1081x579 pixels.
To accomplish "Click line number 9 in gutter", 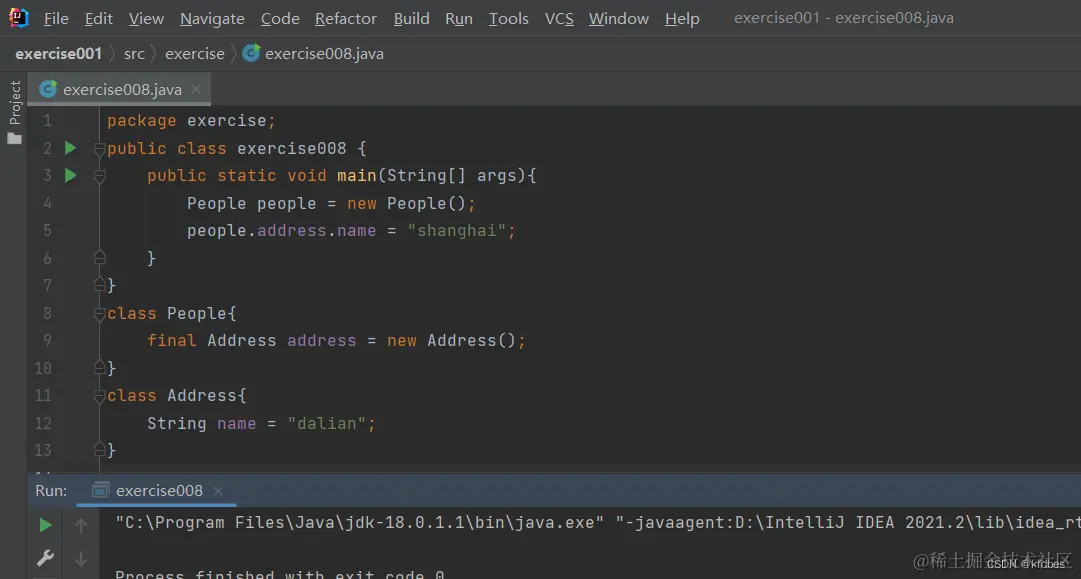I will (x=48, y=340).
